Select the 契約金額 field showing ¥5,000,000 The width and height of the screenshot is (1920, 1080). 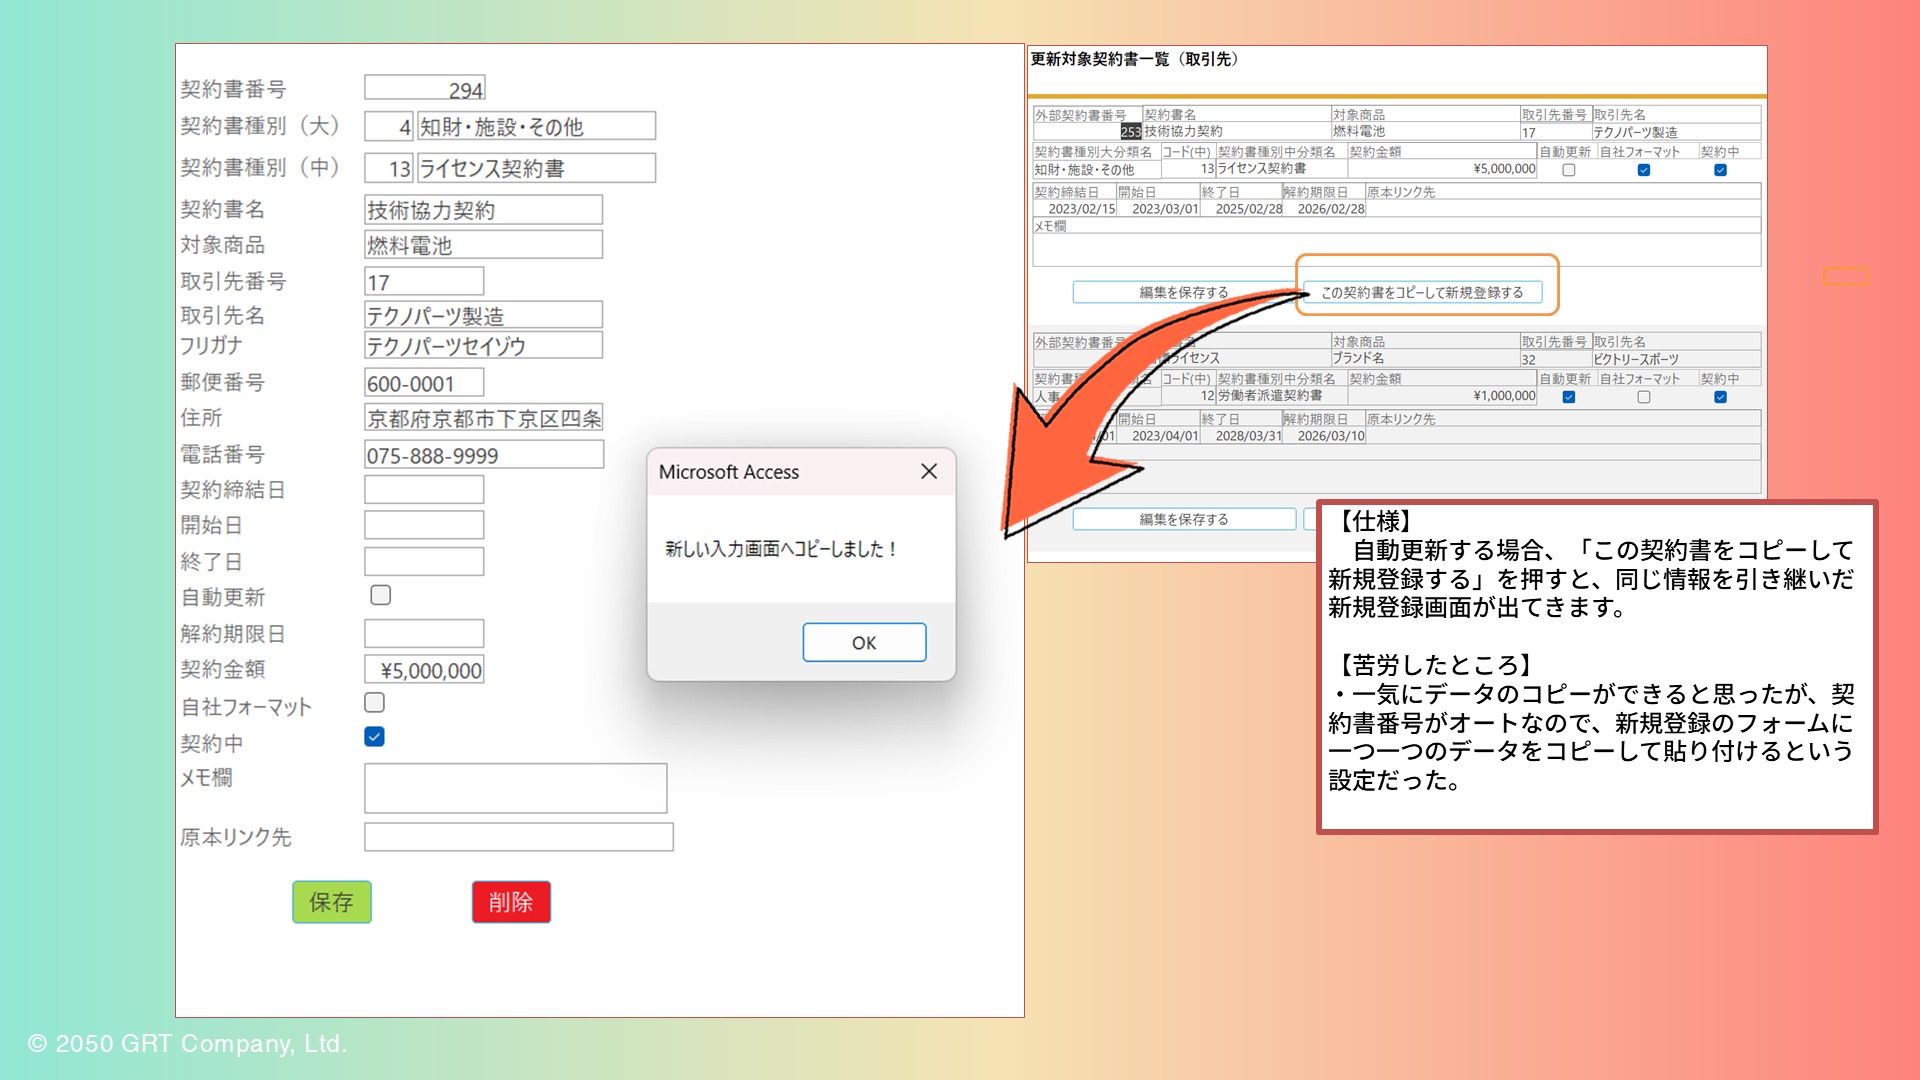point(424,670)
